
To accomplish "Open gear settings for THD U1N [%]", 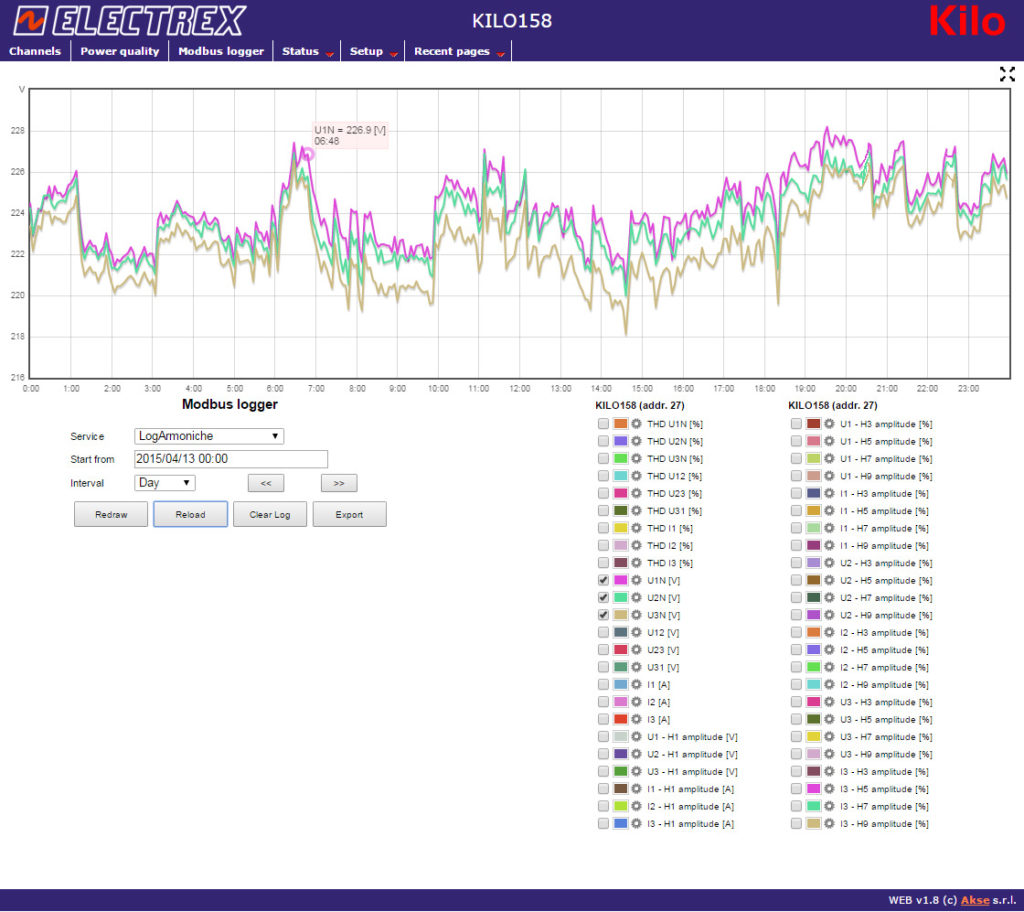I will pyautogui.click(x=636, y=424).
